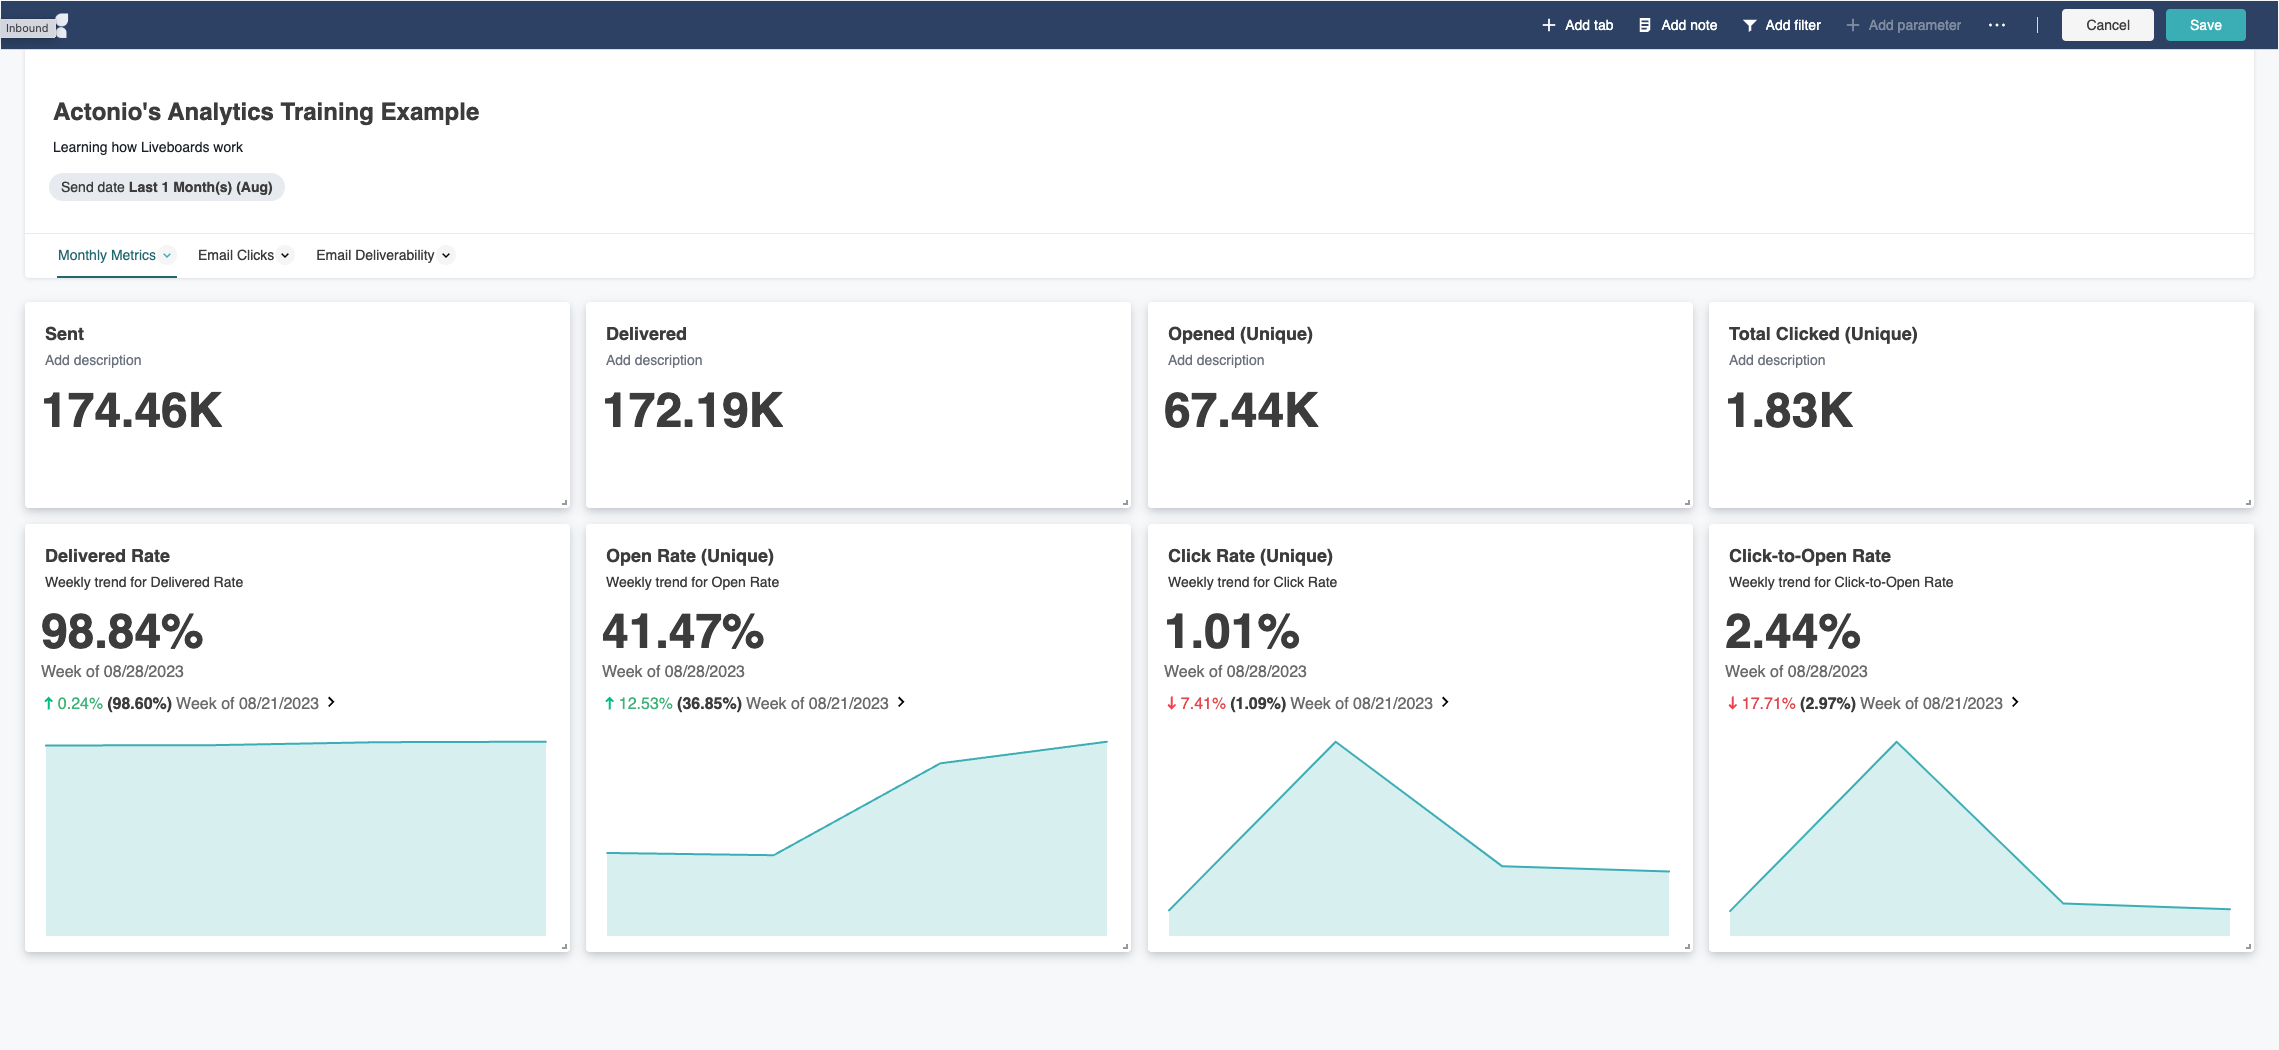Click resize handle on Opened (Unique) card
The width and height of the screenshot is (2279, 1050).
click(x=1687, y=502)
